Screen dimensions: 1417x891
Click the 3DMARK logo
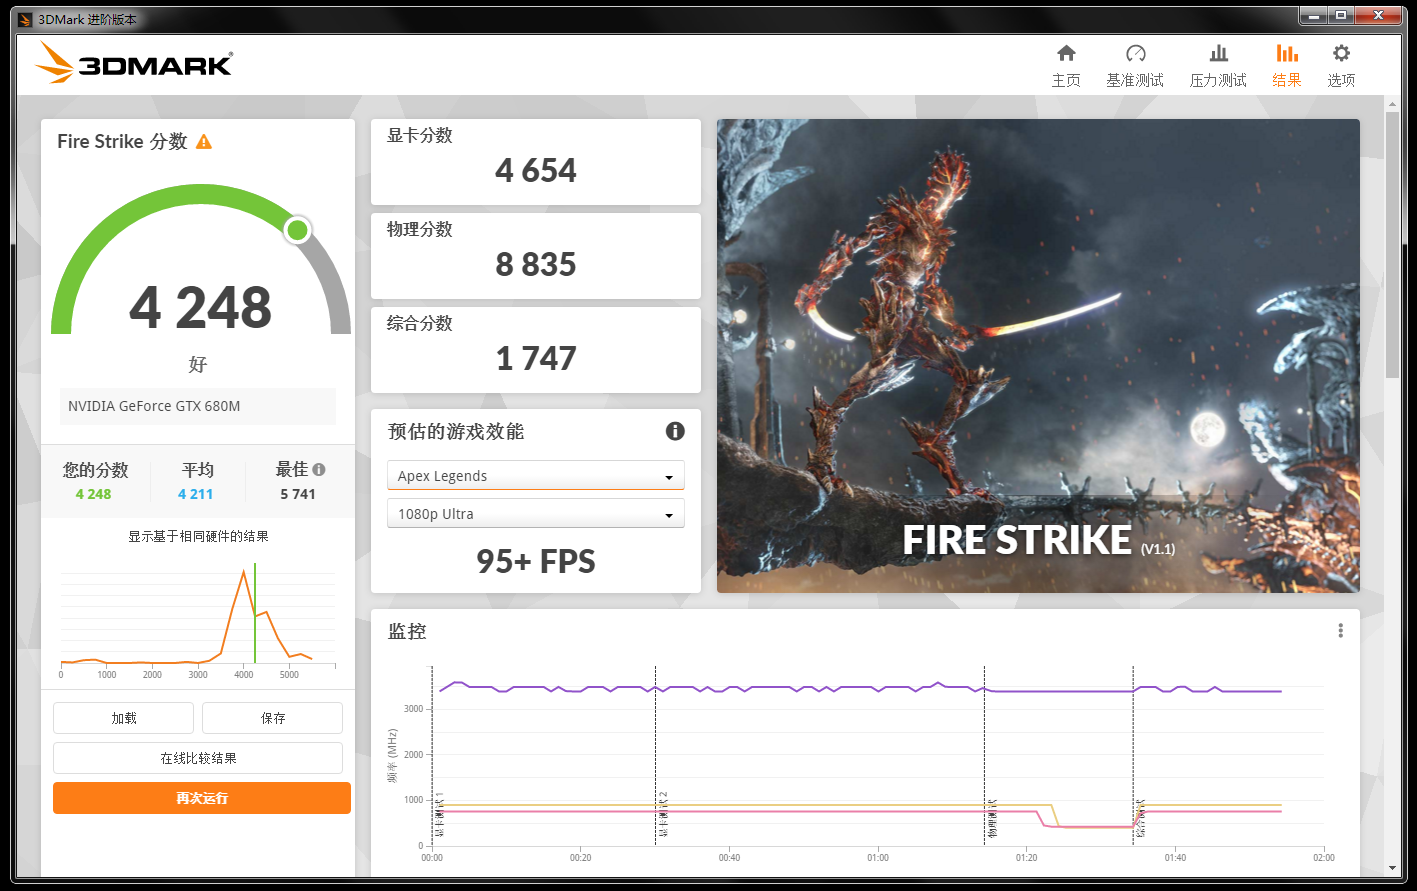[x=133, y=64]
